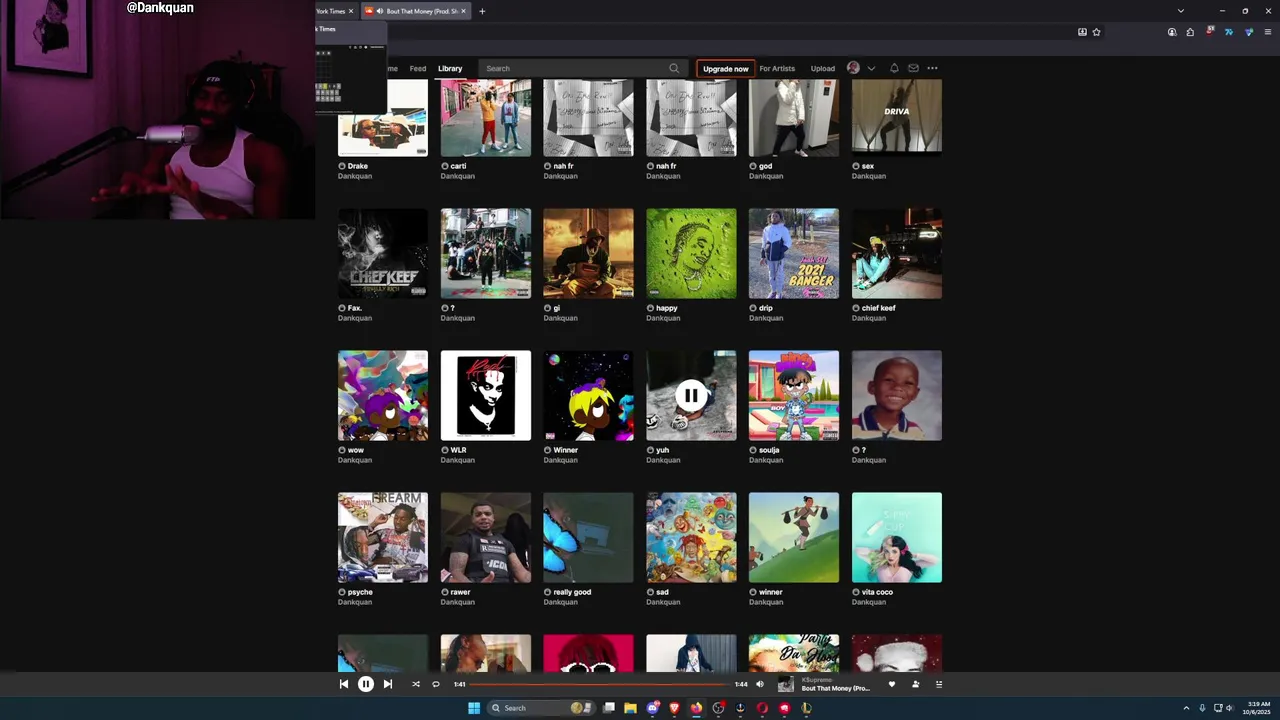The height and width of the screenshot is (720, 1280).
Task: Toggle shuffle in the player bar
Action: [x=416, y=684]
